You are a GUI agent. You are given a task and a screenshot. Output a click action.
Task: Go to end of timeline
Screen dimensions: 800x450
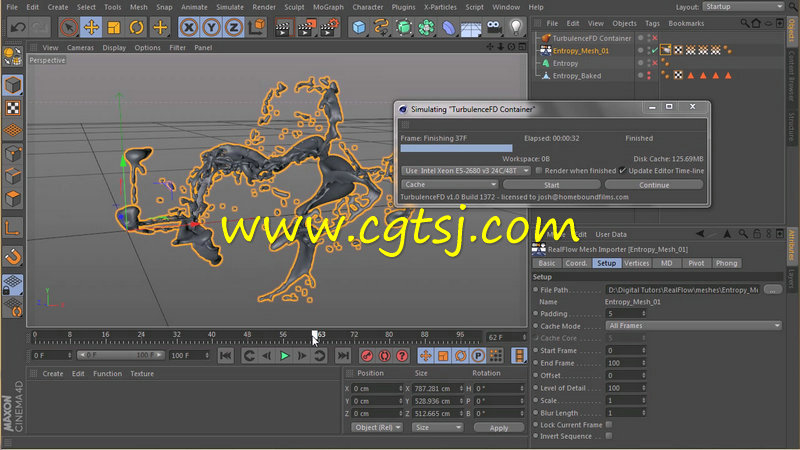pyautogui.click(x=343, y=356)
